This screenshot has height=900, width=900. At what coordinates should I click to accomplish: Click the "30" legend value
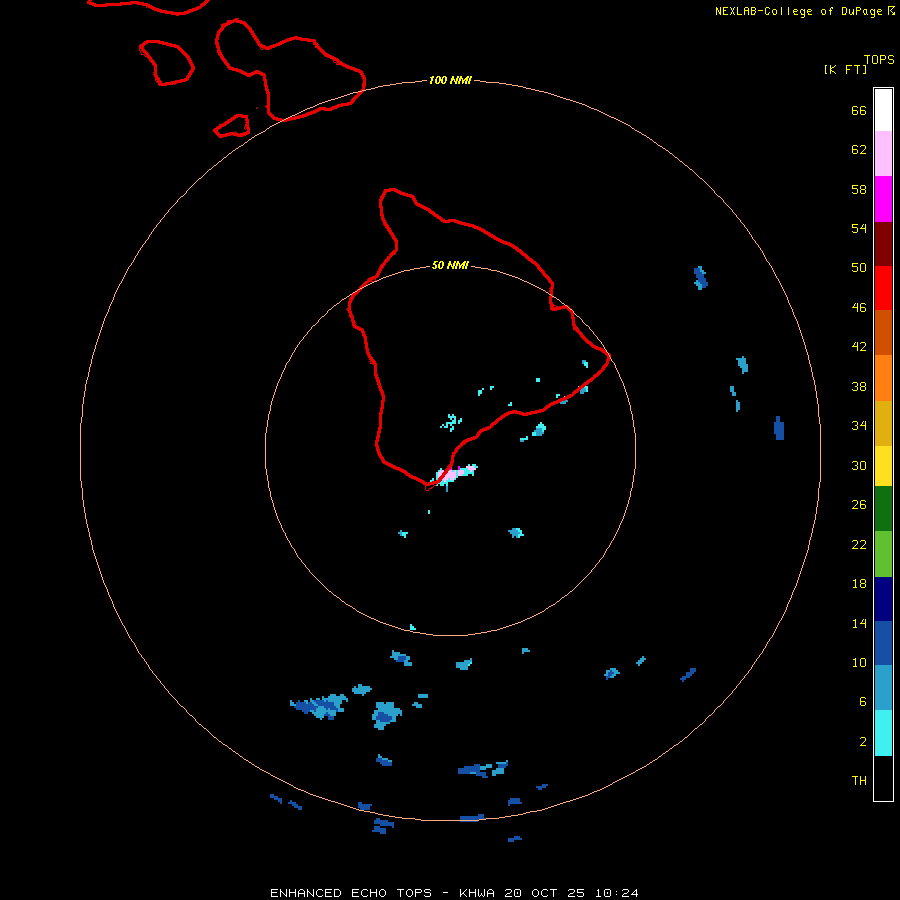pyautogui.click(x=859, y=465)
